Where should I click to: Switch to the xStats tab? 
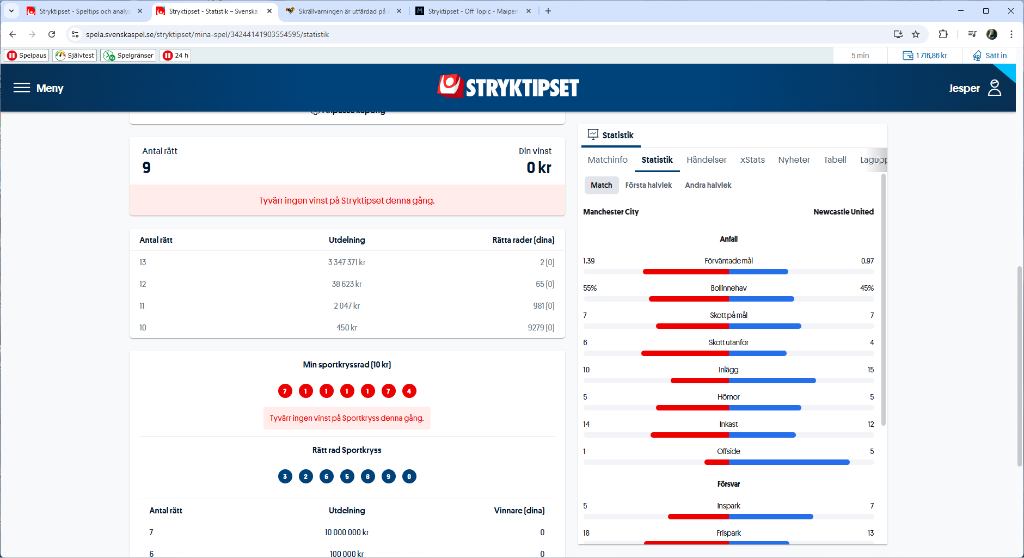tap(752, 160)
